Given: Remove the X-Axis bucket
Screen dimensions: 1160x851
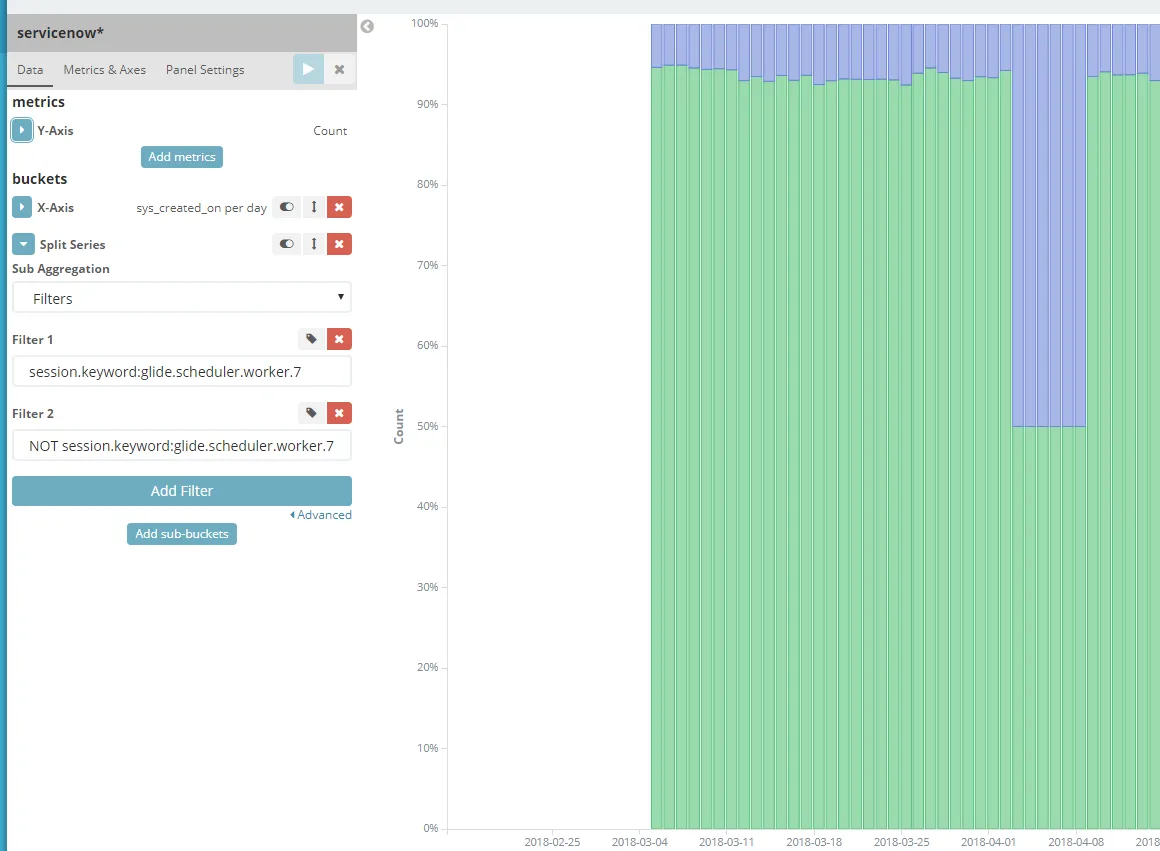Looking at the screenshot, I should point(340,207).
